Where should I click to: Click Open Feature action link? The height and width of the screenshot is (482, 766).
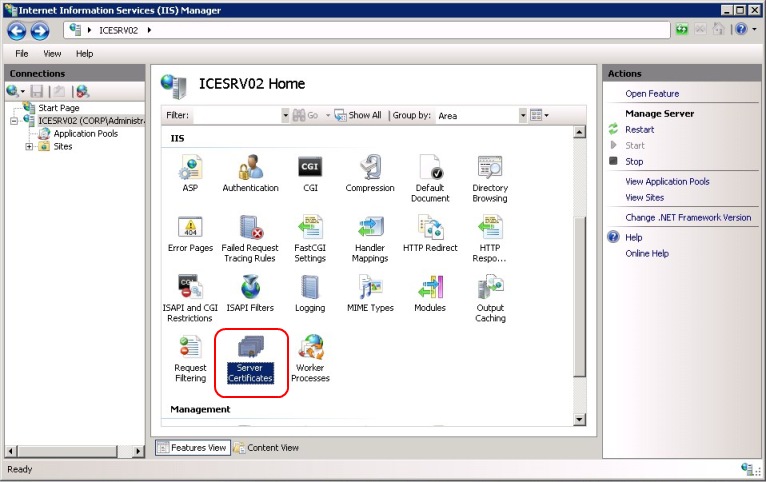(652, 94)
